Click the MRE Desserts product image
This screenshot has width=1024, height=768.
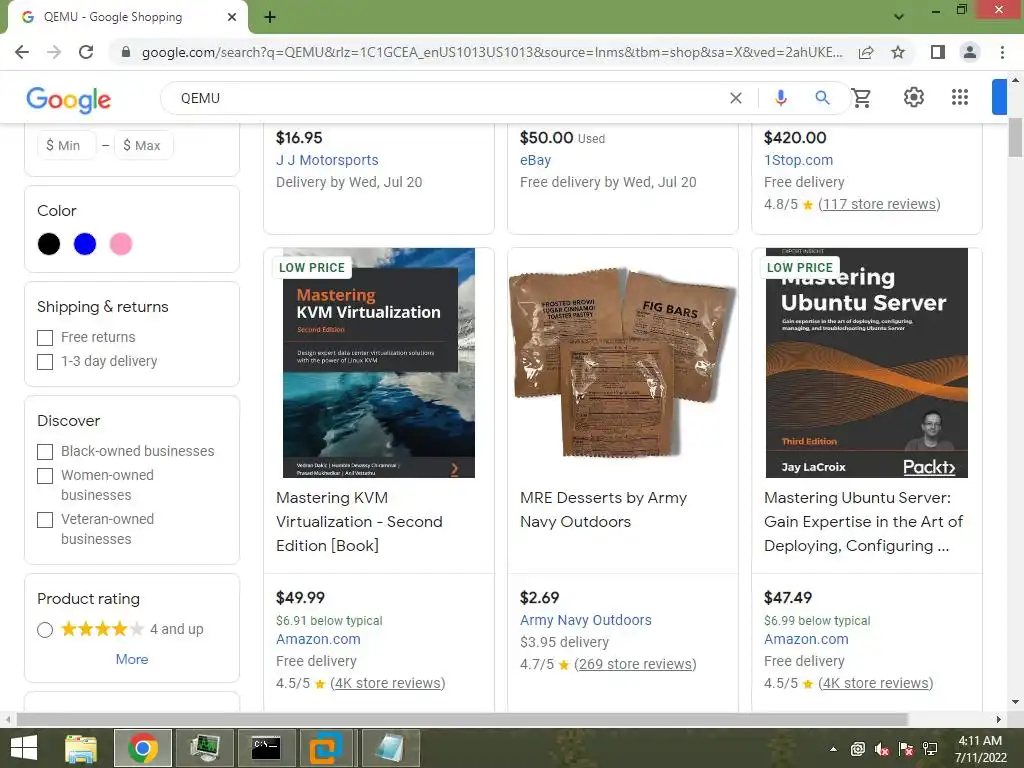click(623, 362)
